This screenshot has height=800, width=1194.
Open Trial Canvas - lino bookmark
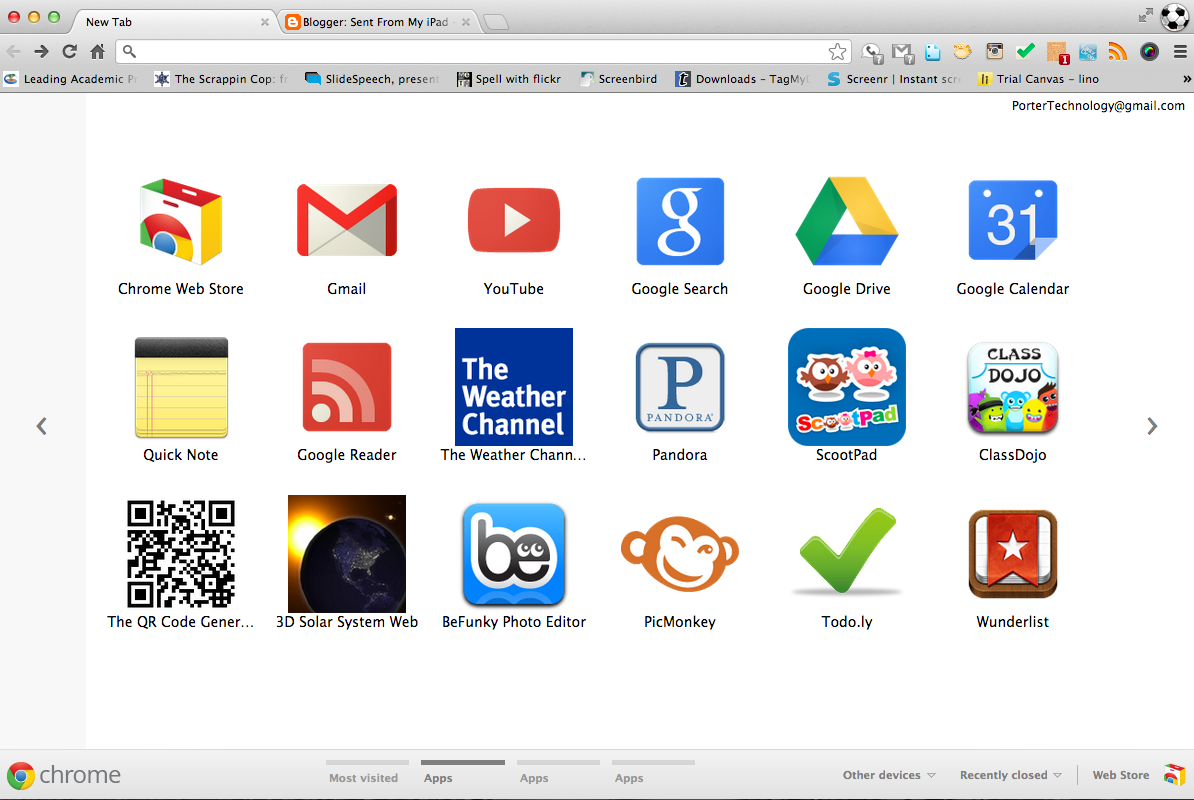1039,78
